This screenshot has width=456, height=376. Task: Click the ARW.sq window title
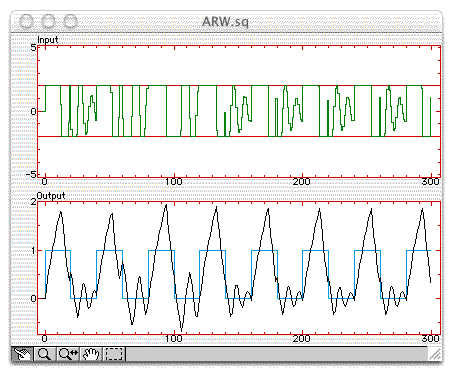(225, 22)
